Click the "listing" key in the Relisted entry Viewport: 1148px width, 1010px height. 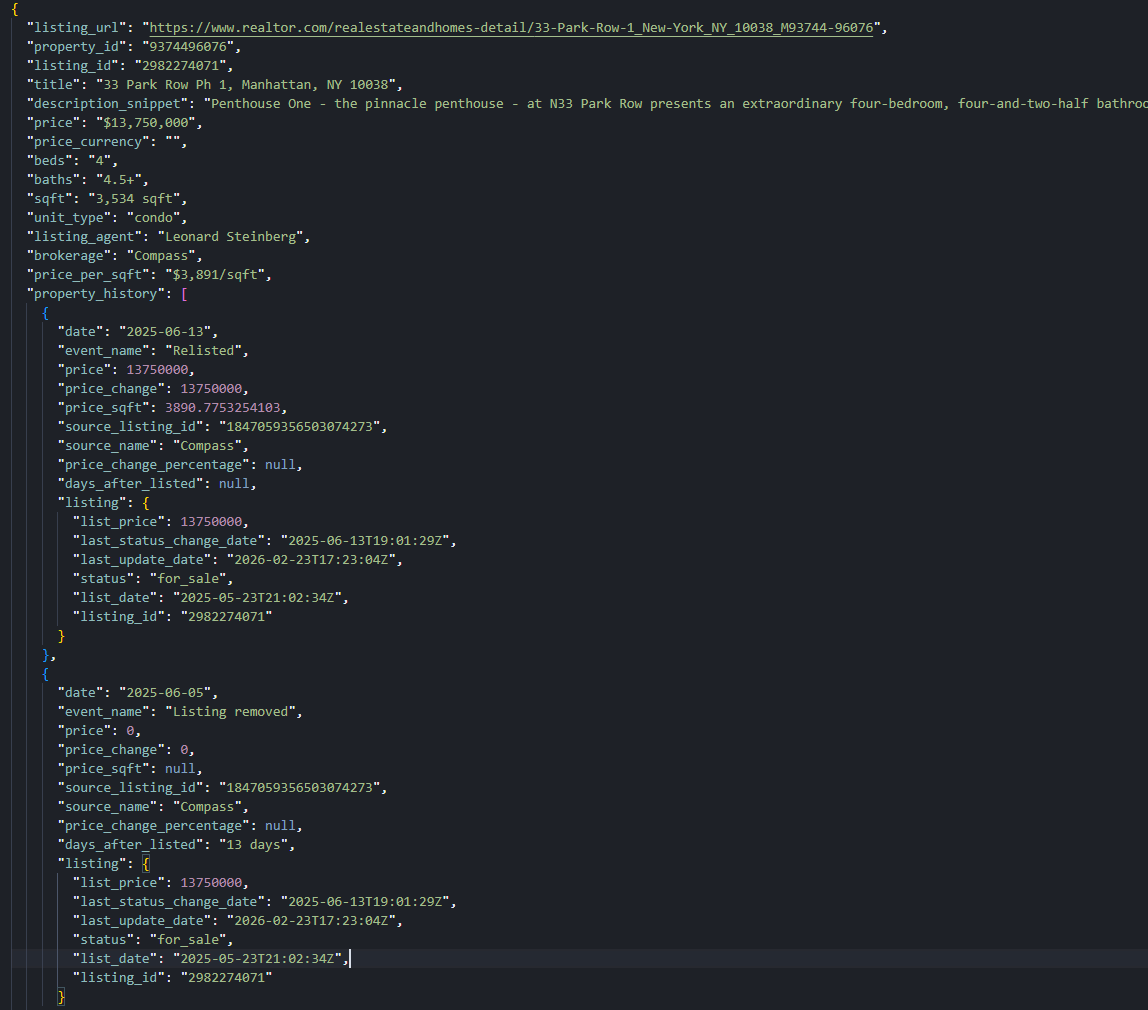pos(92,503)
